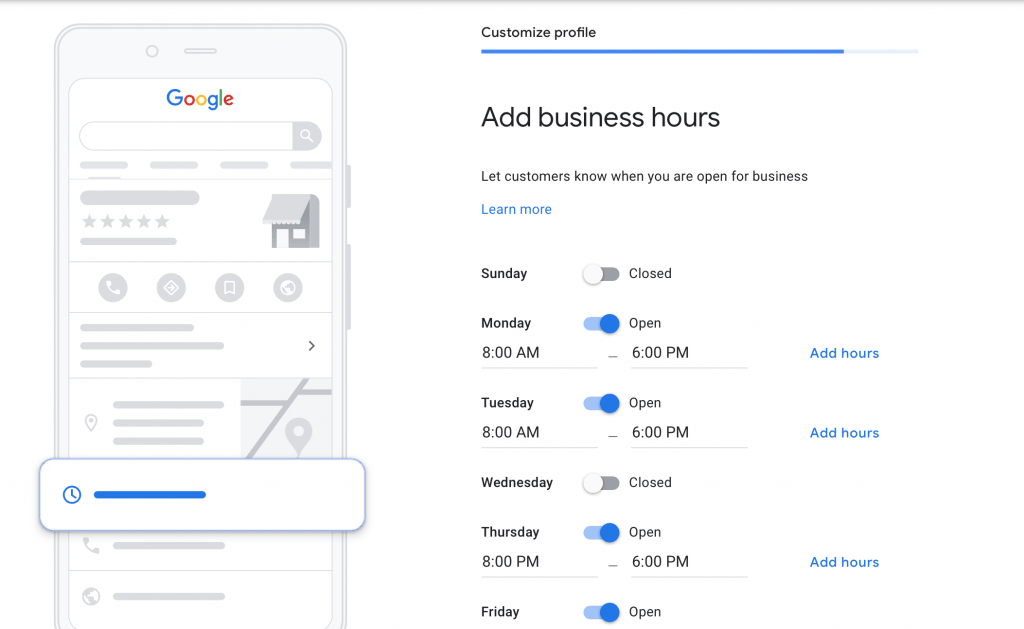Turn off the Tuesday open toggle
1024x629 pixels.
point(601,403)
